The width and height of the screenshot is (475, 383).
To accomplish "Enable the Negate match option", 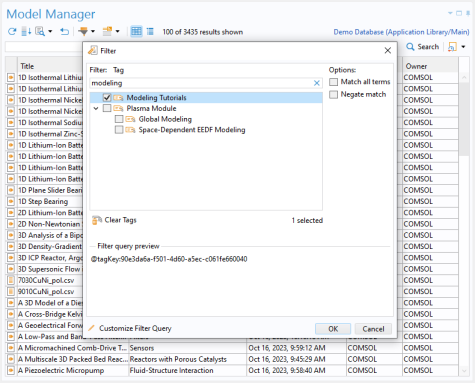I will click(x=333, y=95).
